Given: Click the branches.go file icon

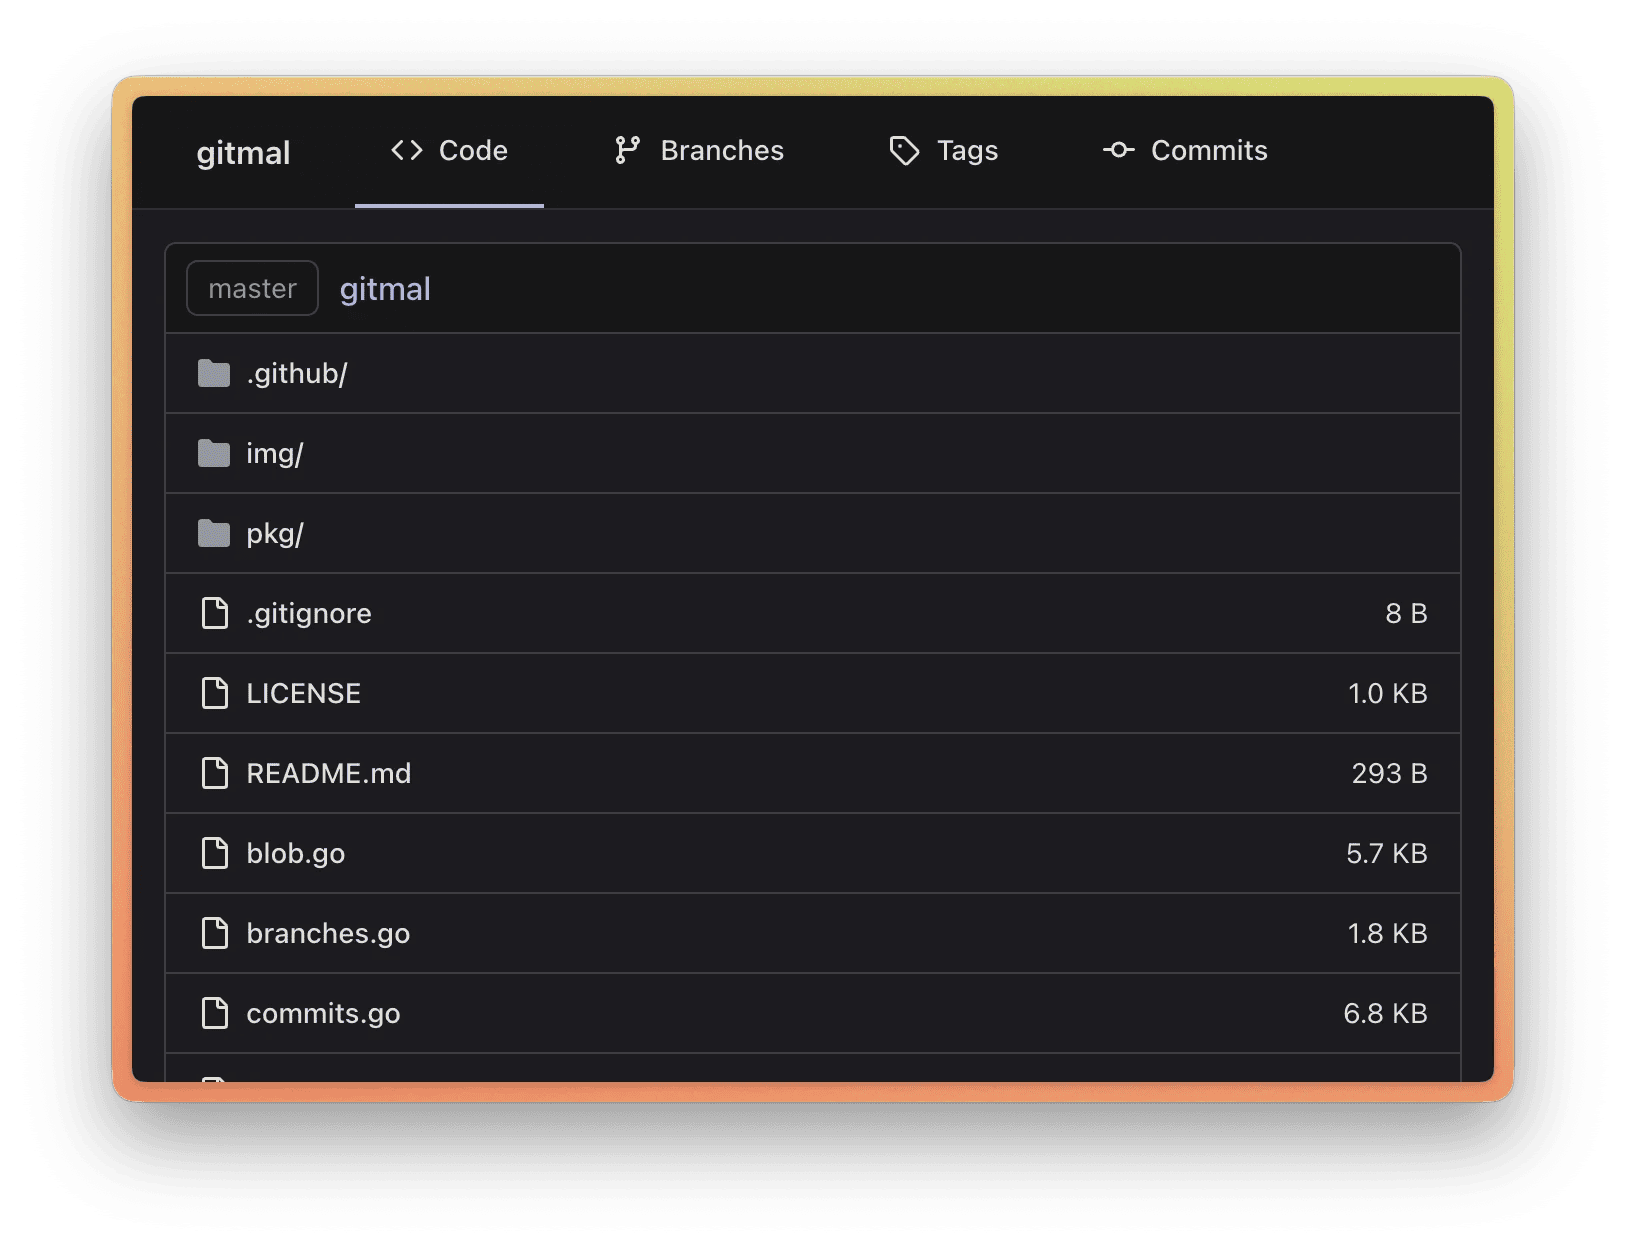Looking at the screenshot, I should 214,933.
